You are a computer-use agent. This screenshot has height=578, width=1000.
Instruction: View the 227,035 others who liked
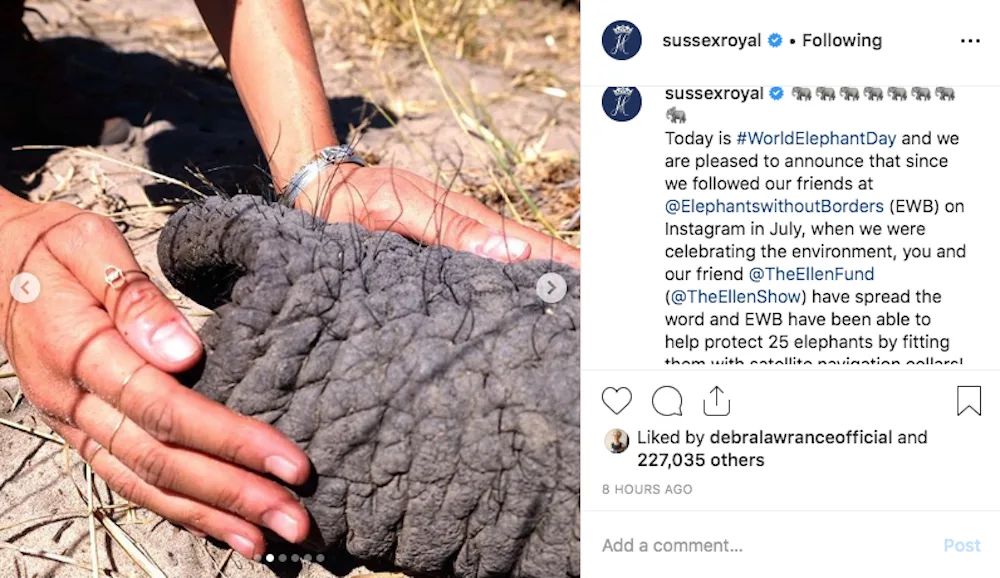(x=700, y=460)
